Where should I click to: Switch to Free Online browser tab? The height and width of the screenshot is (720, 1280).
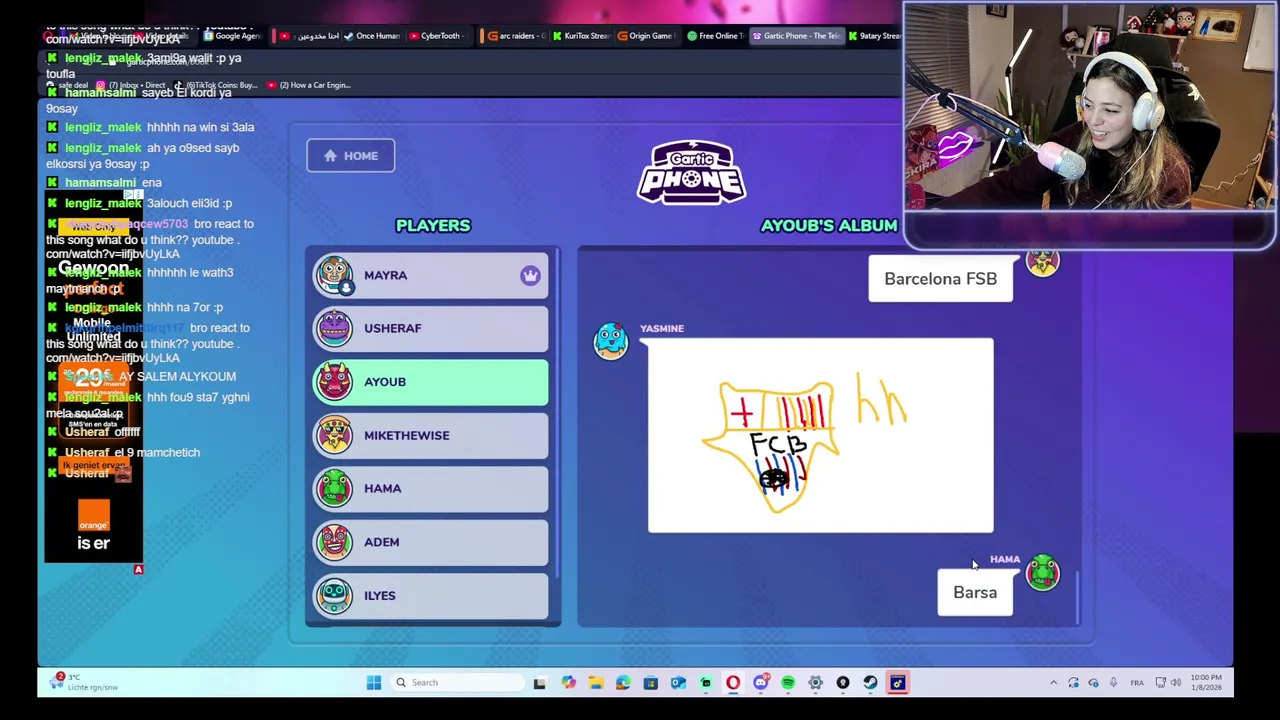716,36
